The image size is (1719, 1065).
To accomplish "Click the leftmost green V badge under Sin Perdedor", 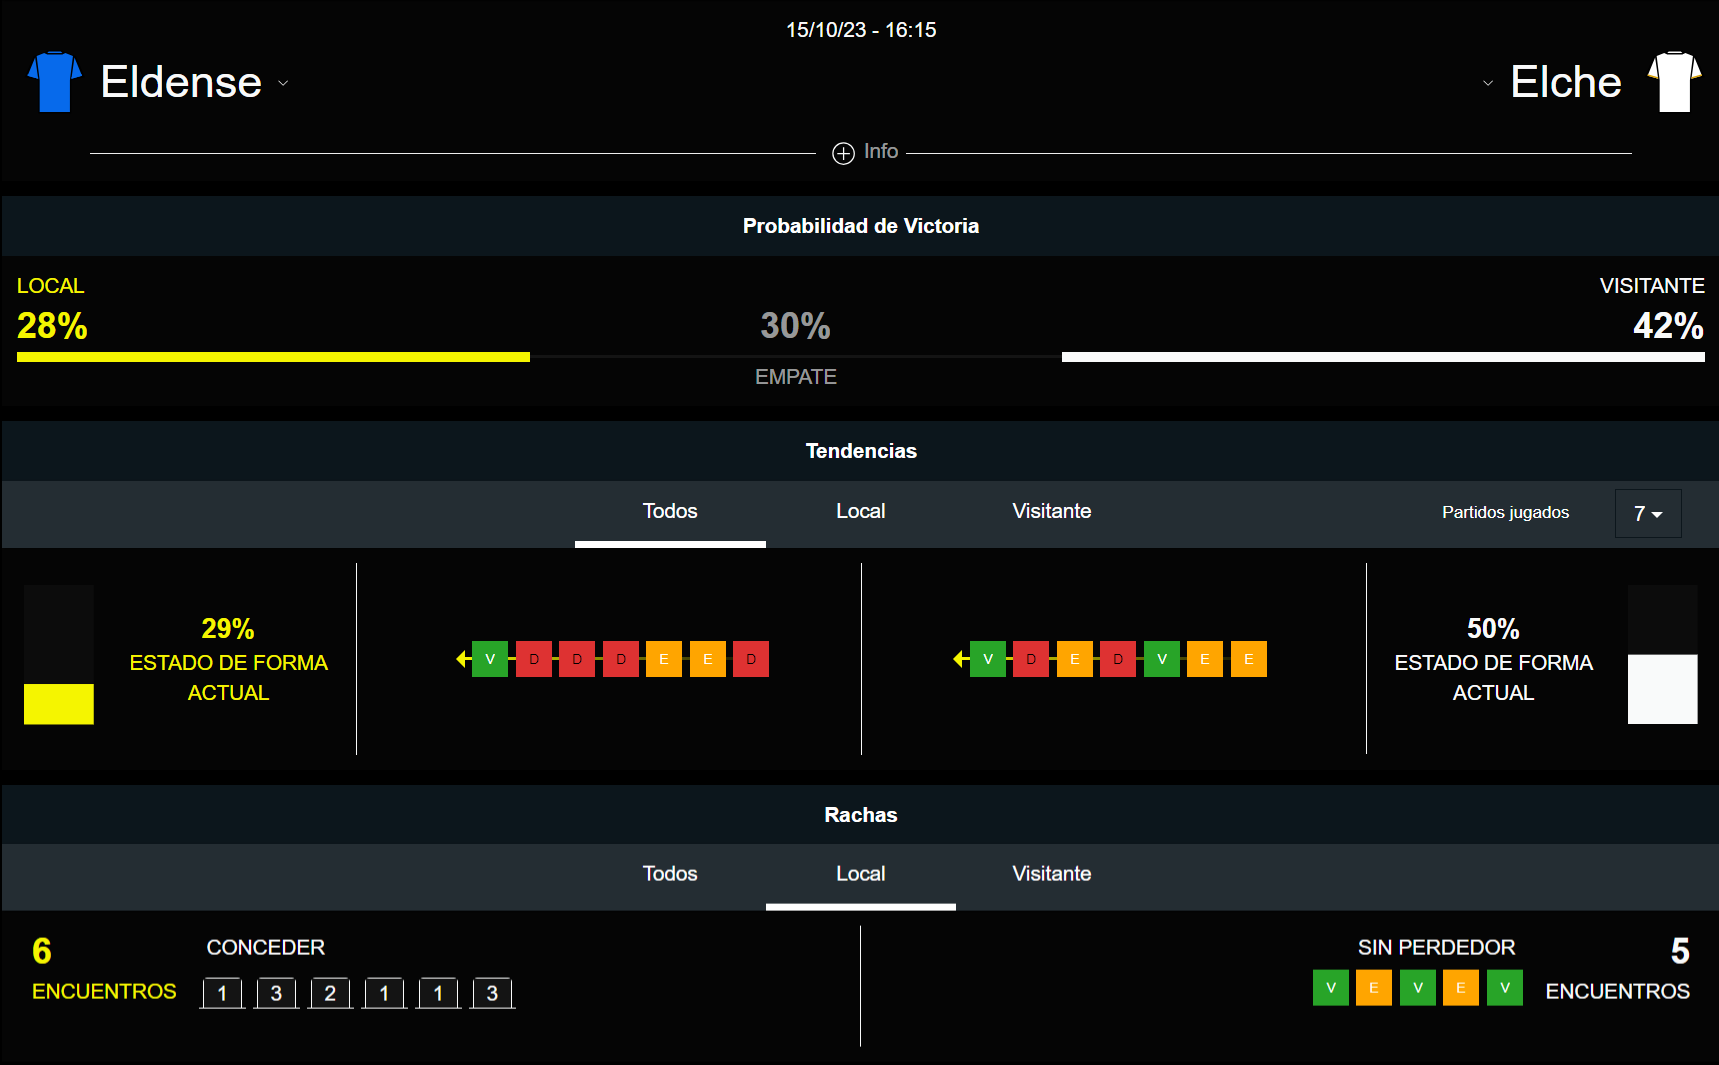I will (1331, 988).
